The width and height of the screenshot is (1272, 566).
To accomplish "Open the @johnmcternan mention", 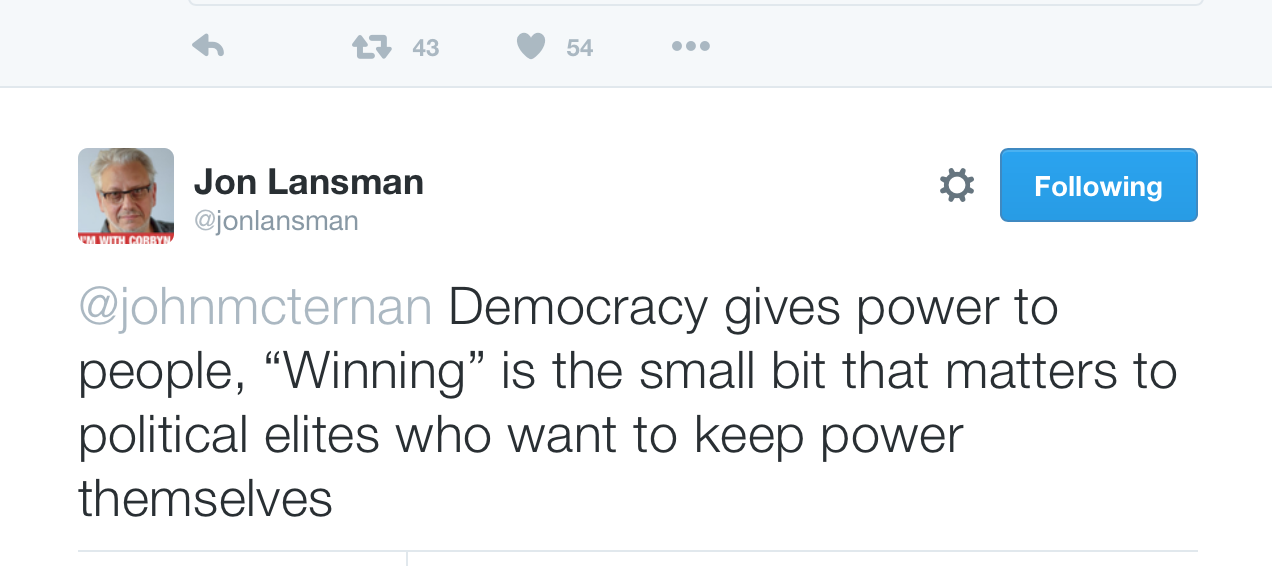I will click(x=255, y=308).
